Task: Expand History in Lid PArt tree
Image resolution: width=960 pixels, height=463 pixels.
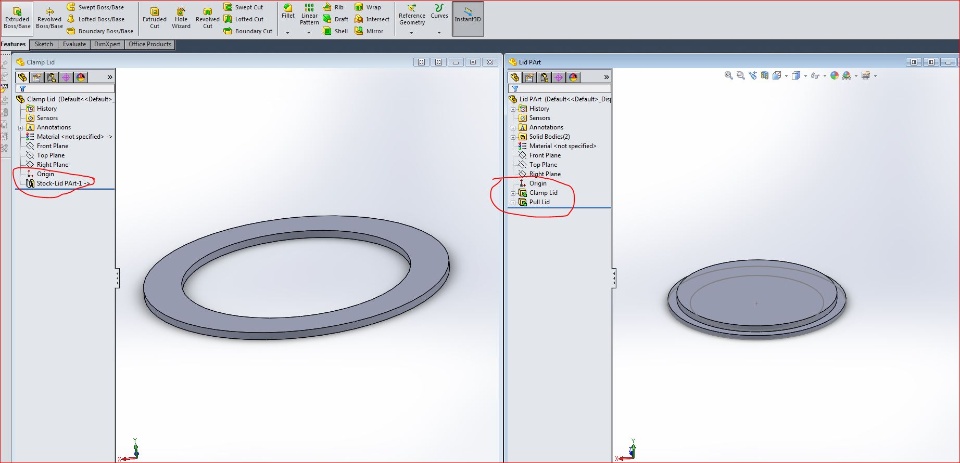Action: 513,109
